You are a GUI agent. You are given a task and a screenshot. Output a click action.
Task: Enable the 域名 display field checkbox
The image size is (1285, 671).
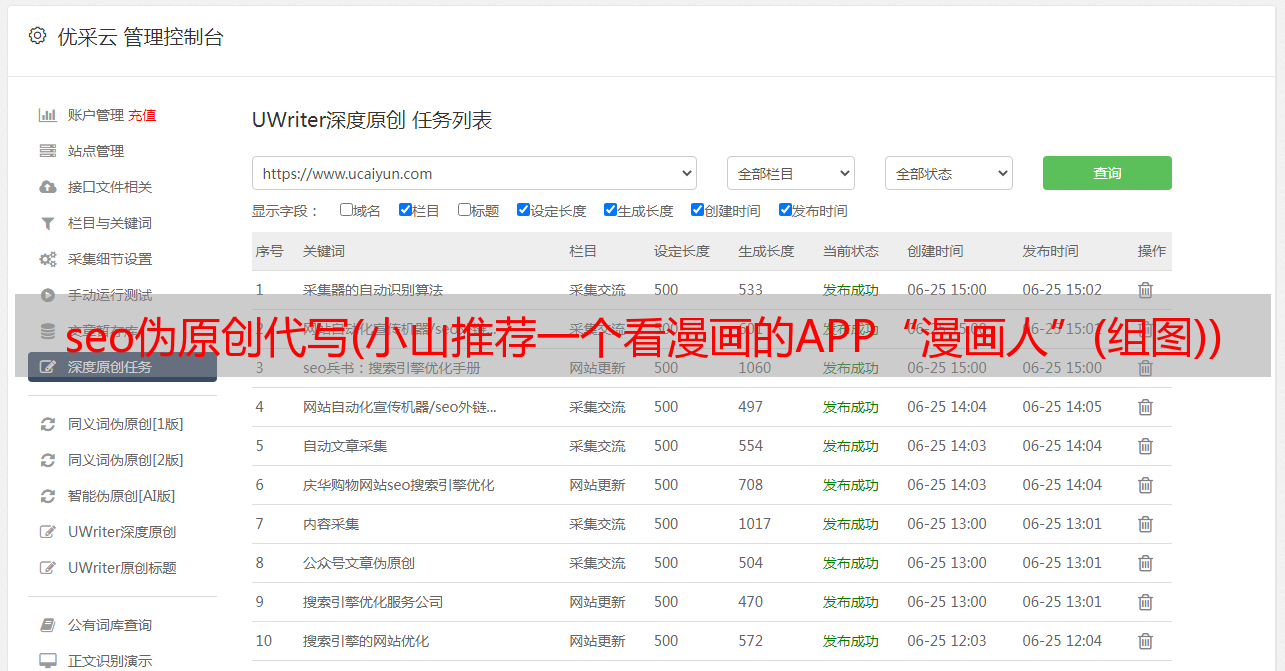346,210
